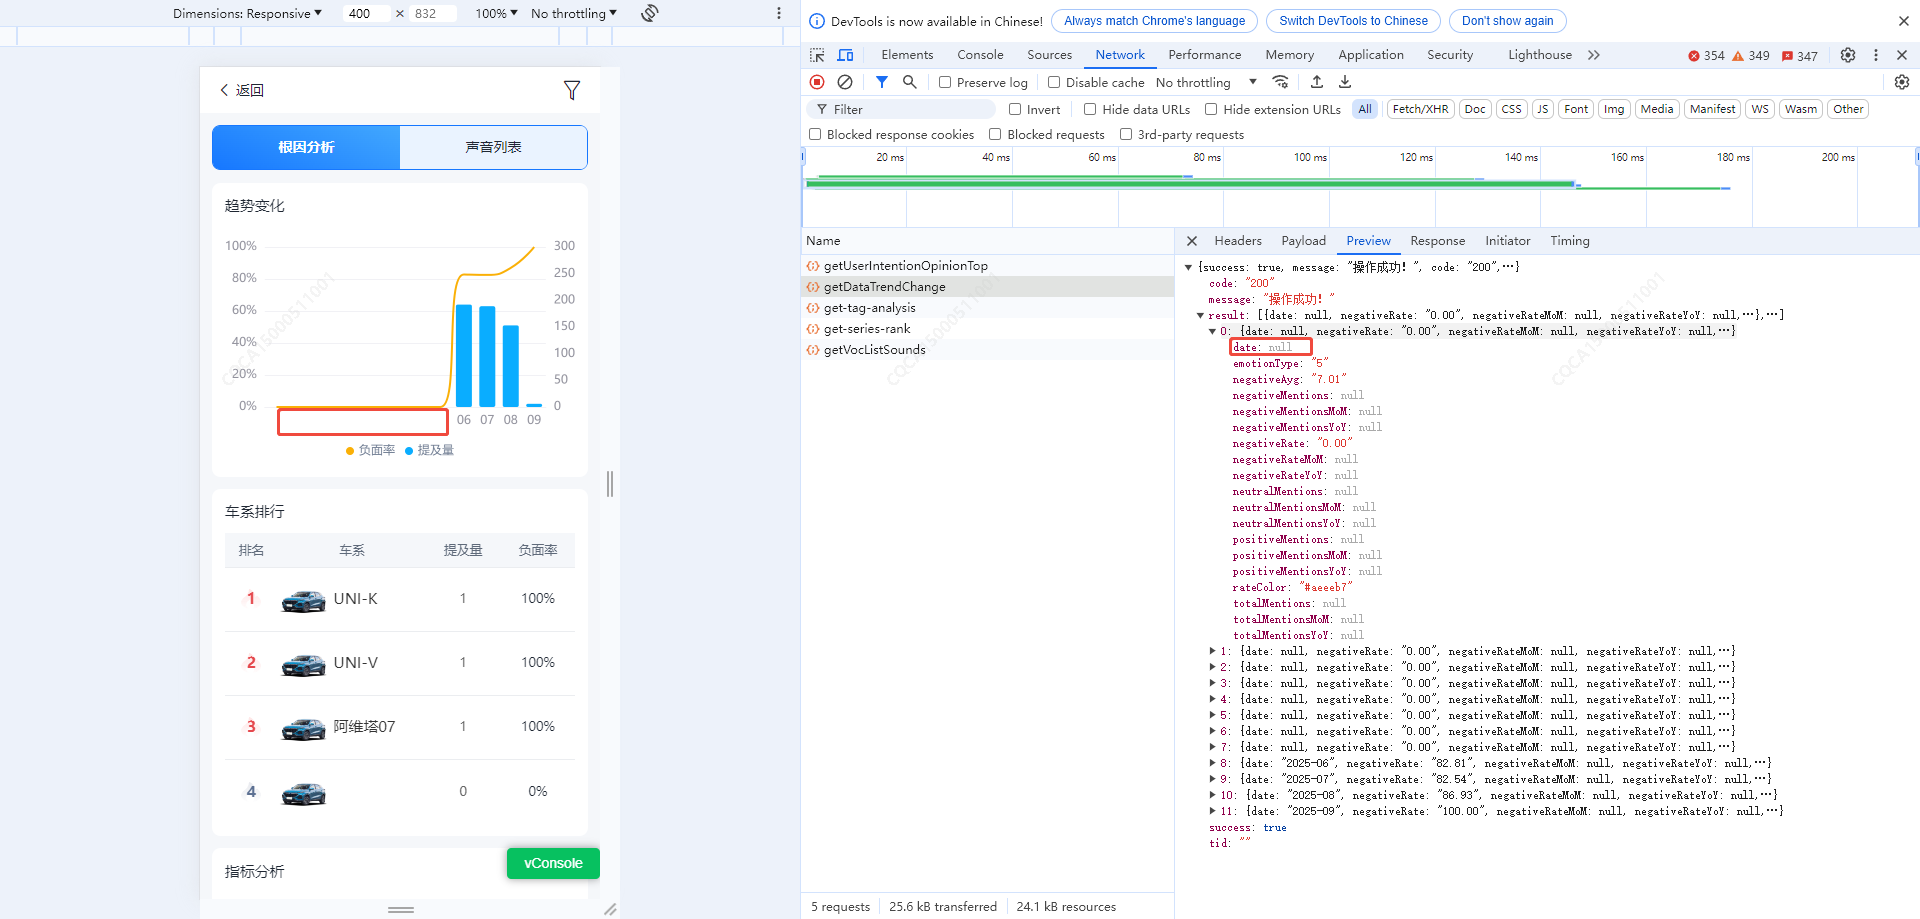Switch to the Console tab

pos(979,55)
